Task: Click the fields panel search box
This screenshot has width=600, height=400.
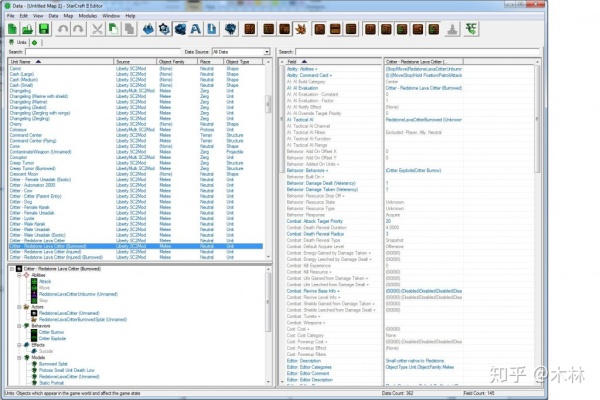Action: point(417,52)
